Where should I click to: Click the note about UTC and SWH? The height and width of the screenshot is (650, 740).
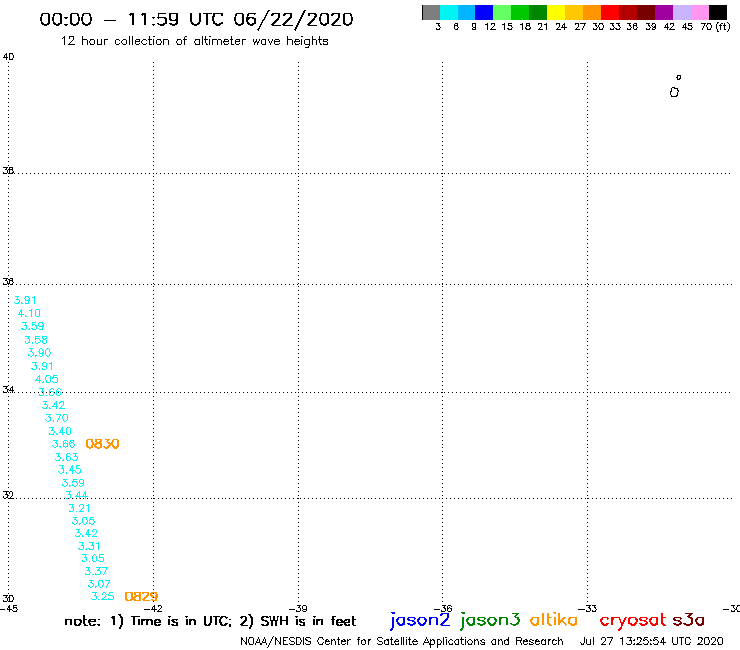coord(210,621)
